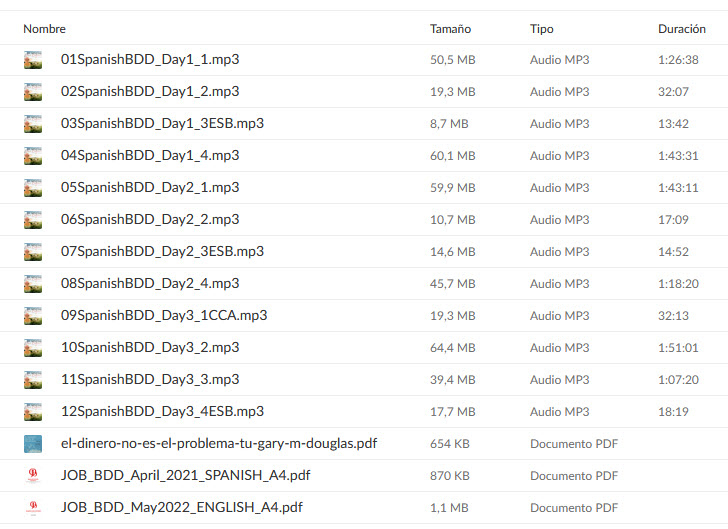Select the thumbnail icon of 04SpanishBDD_Day1_4.mp3
Viewport: 728px width, 529px height.
33,156
